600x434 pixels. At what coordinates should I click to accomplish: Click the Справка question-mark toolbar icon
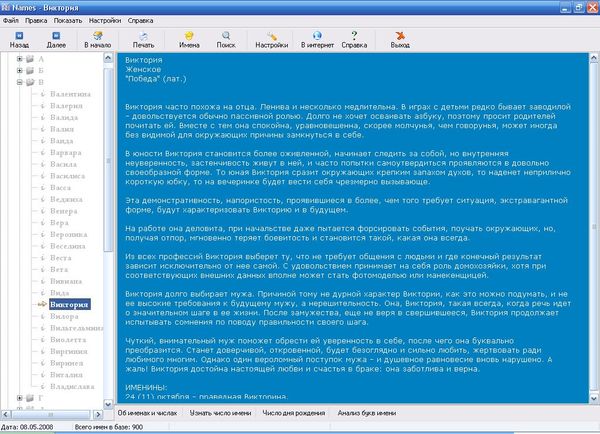(354, 38)
